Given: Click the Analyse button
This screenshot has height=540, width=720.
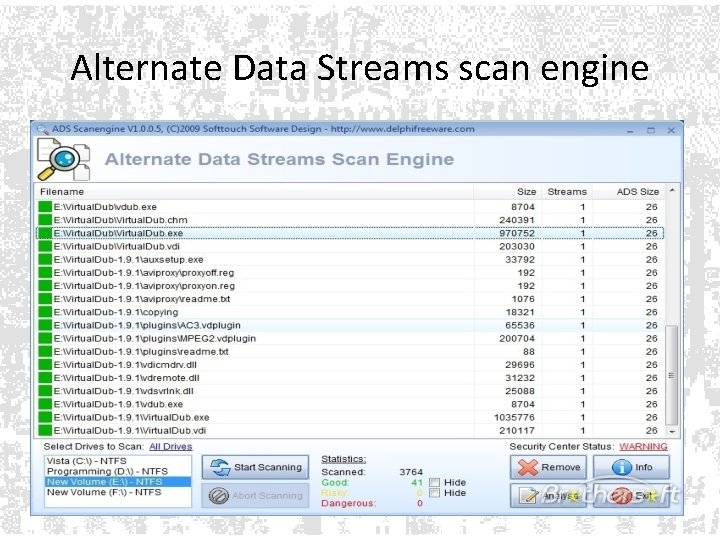Looking at the screenshot, I should click(x=548, y=496).
